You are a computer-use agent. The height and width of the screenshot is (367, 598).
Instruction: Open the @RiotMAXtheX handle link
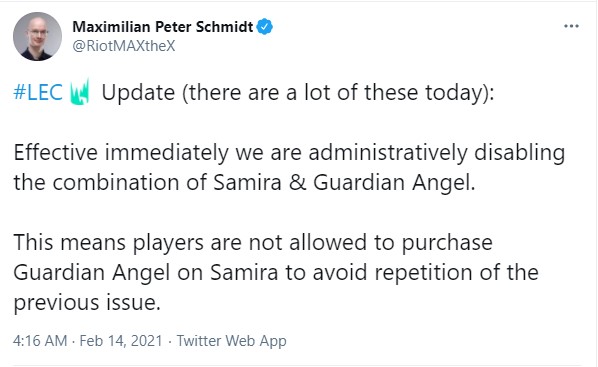[124, 46]
